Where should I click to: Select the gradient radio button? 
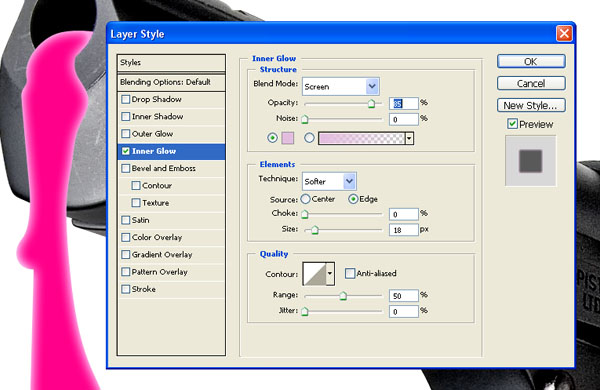click(x=309, y=138)
